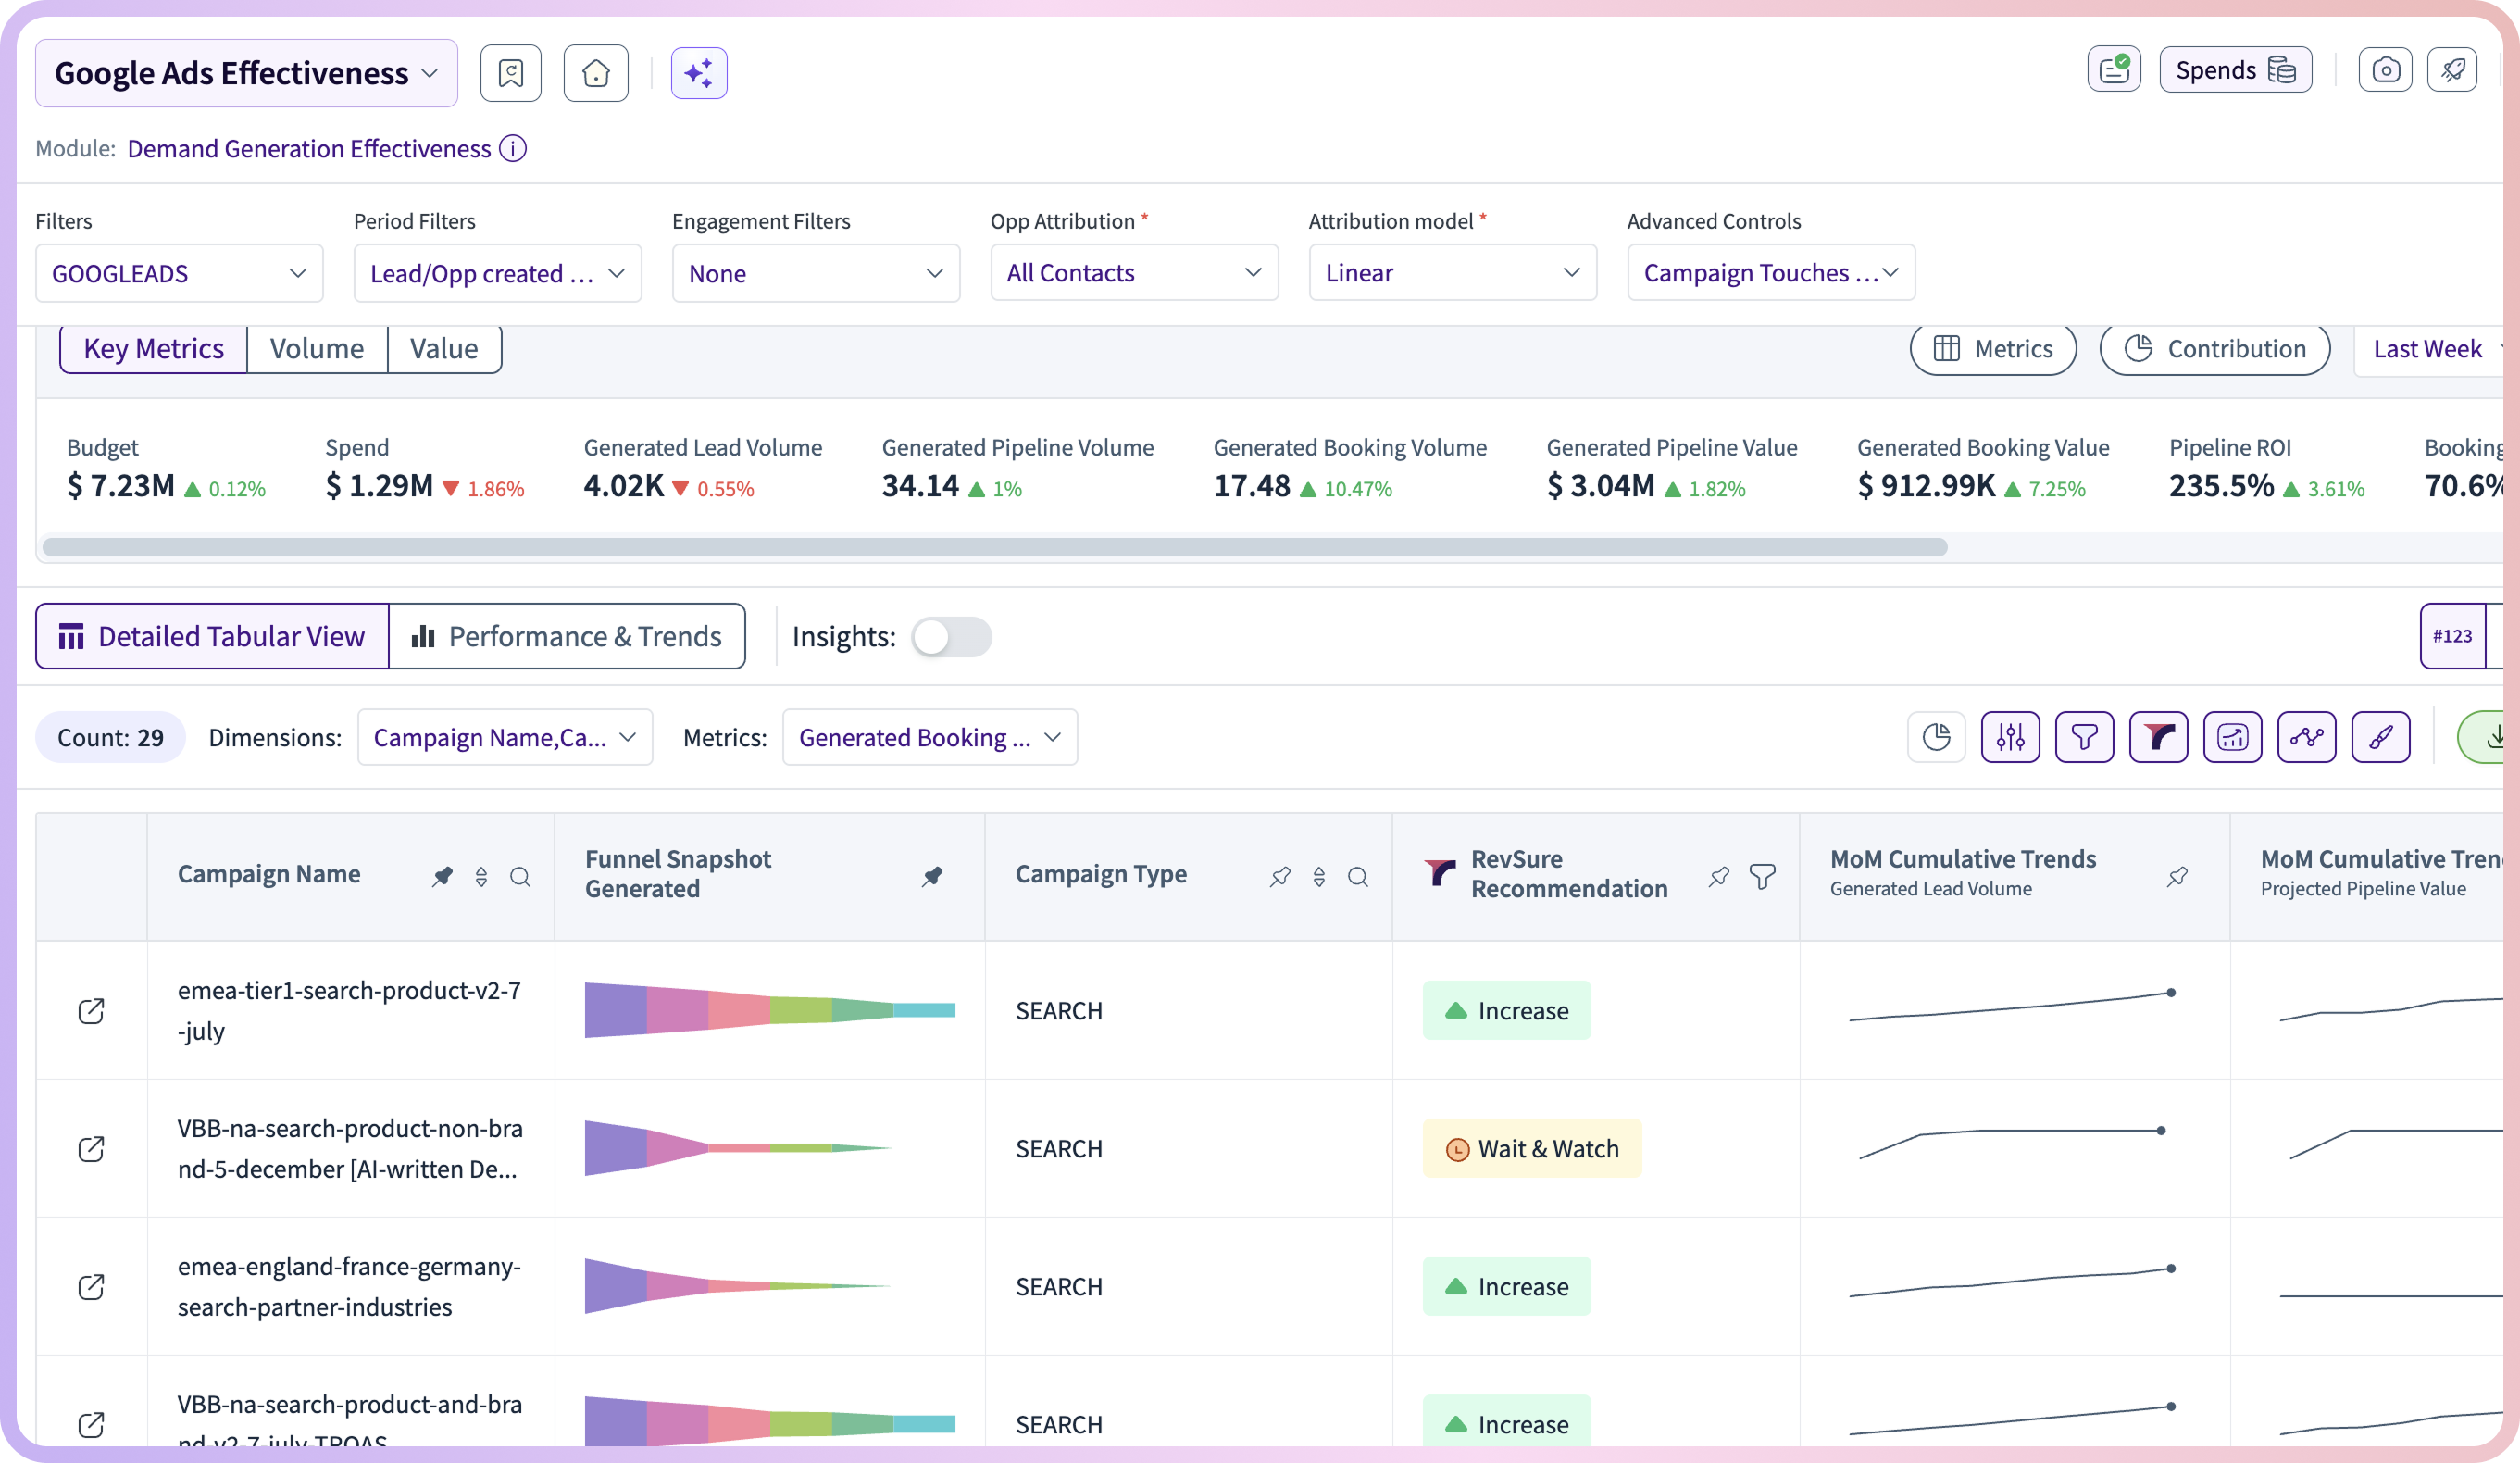Click the Metrics button
This screenshot has width=2520, height=1463.
coord(1993,348)
